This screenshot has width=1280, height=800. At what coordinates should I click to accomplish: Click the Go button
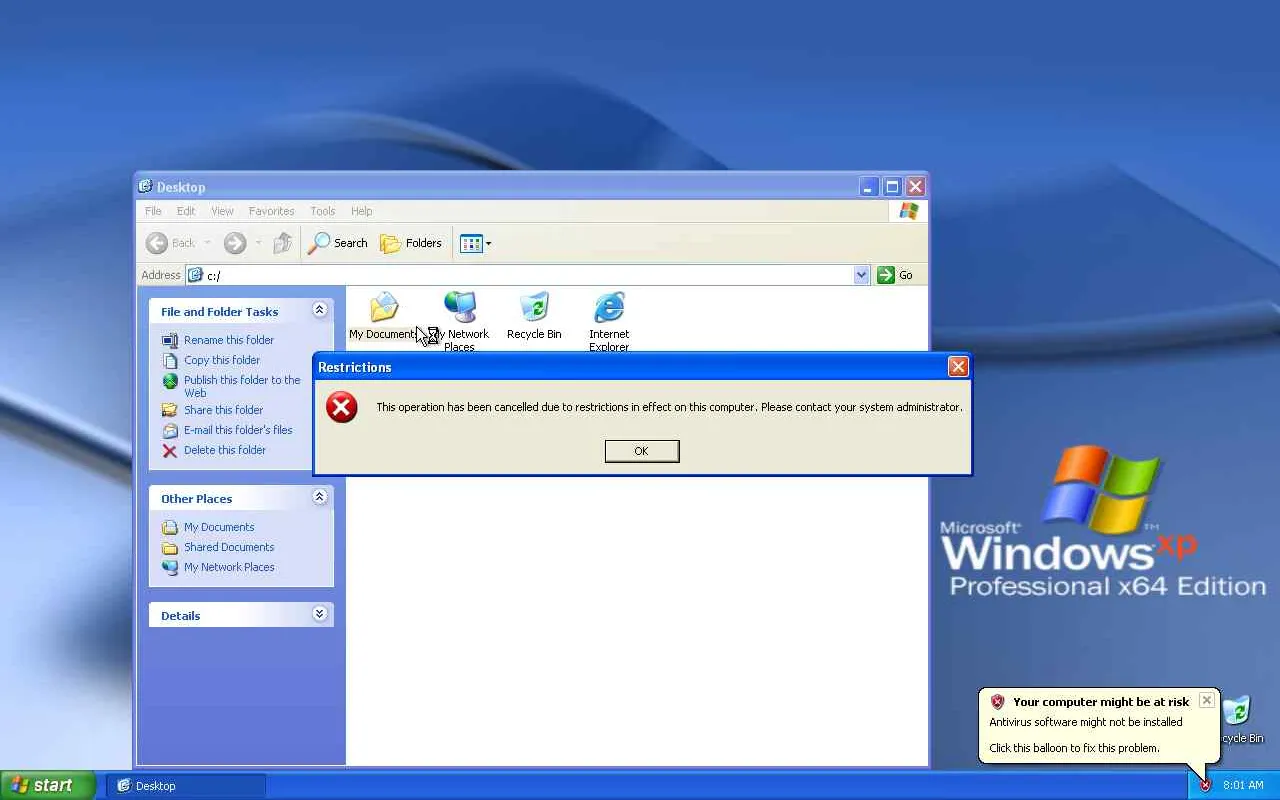click(895, 275)
